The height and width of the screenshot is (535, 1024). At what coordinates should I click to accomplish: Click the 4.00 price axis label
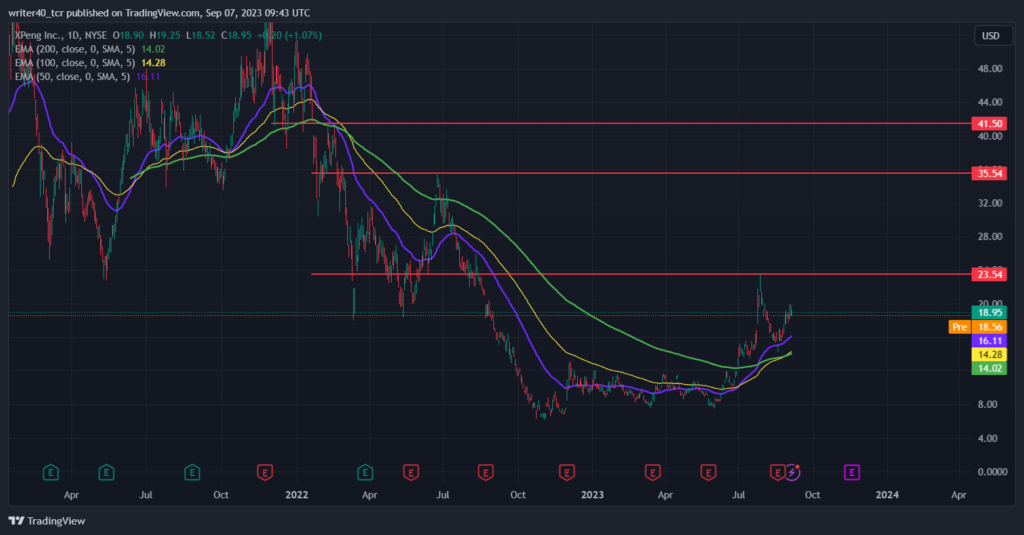coord(987,438)
